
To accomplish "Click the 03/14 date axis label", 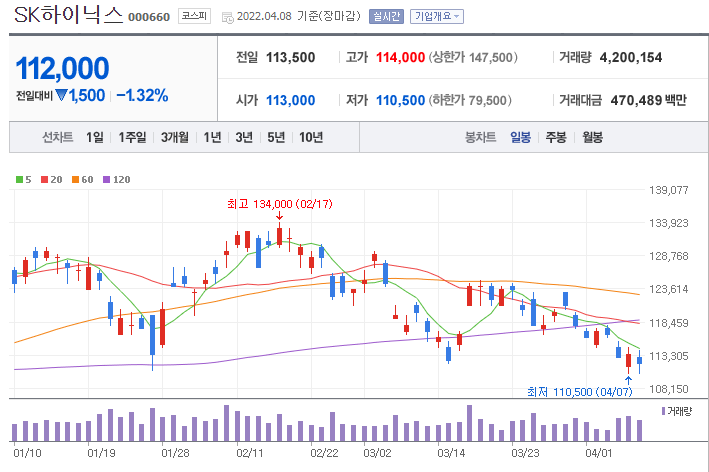I will pyautogui.click(x=451, y=453).
